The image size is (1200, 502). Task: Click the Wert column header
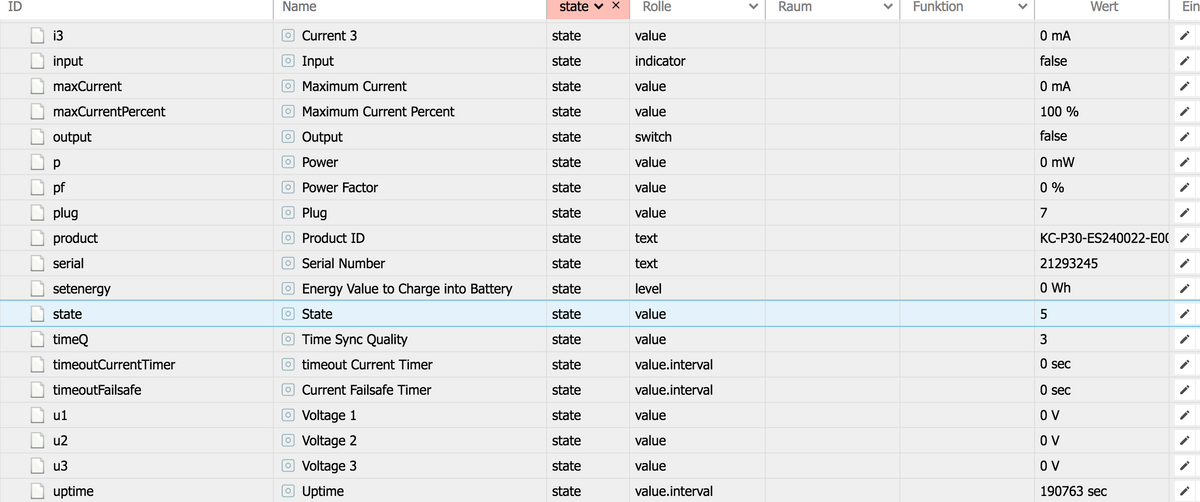(1104, 7)
